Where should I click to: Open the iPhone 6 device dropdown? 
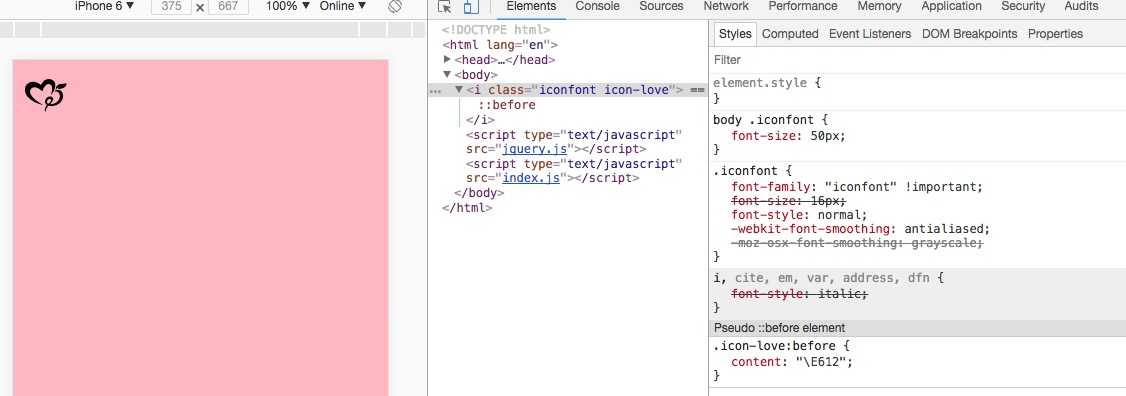click(x=104, y=6)
